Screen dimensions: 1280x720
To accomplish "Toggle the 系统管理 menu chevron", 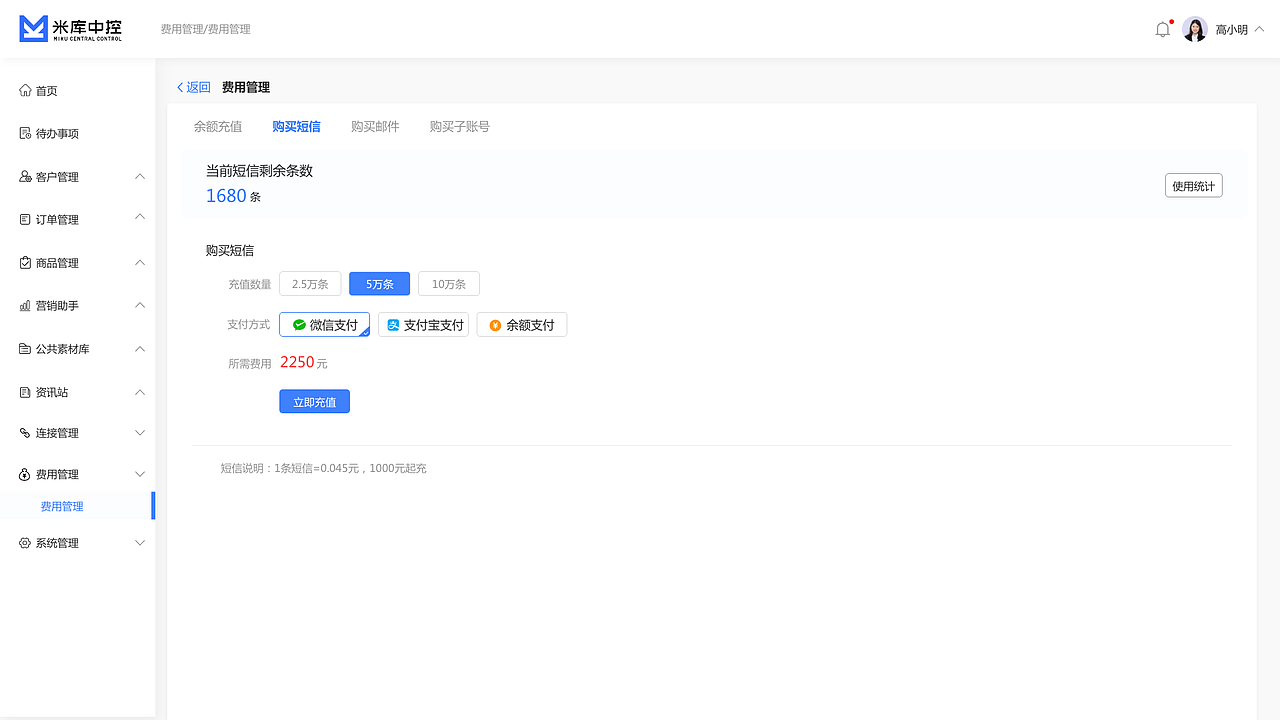I will pos(140,543).
